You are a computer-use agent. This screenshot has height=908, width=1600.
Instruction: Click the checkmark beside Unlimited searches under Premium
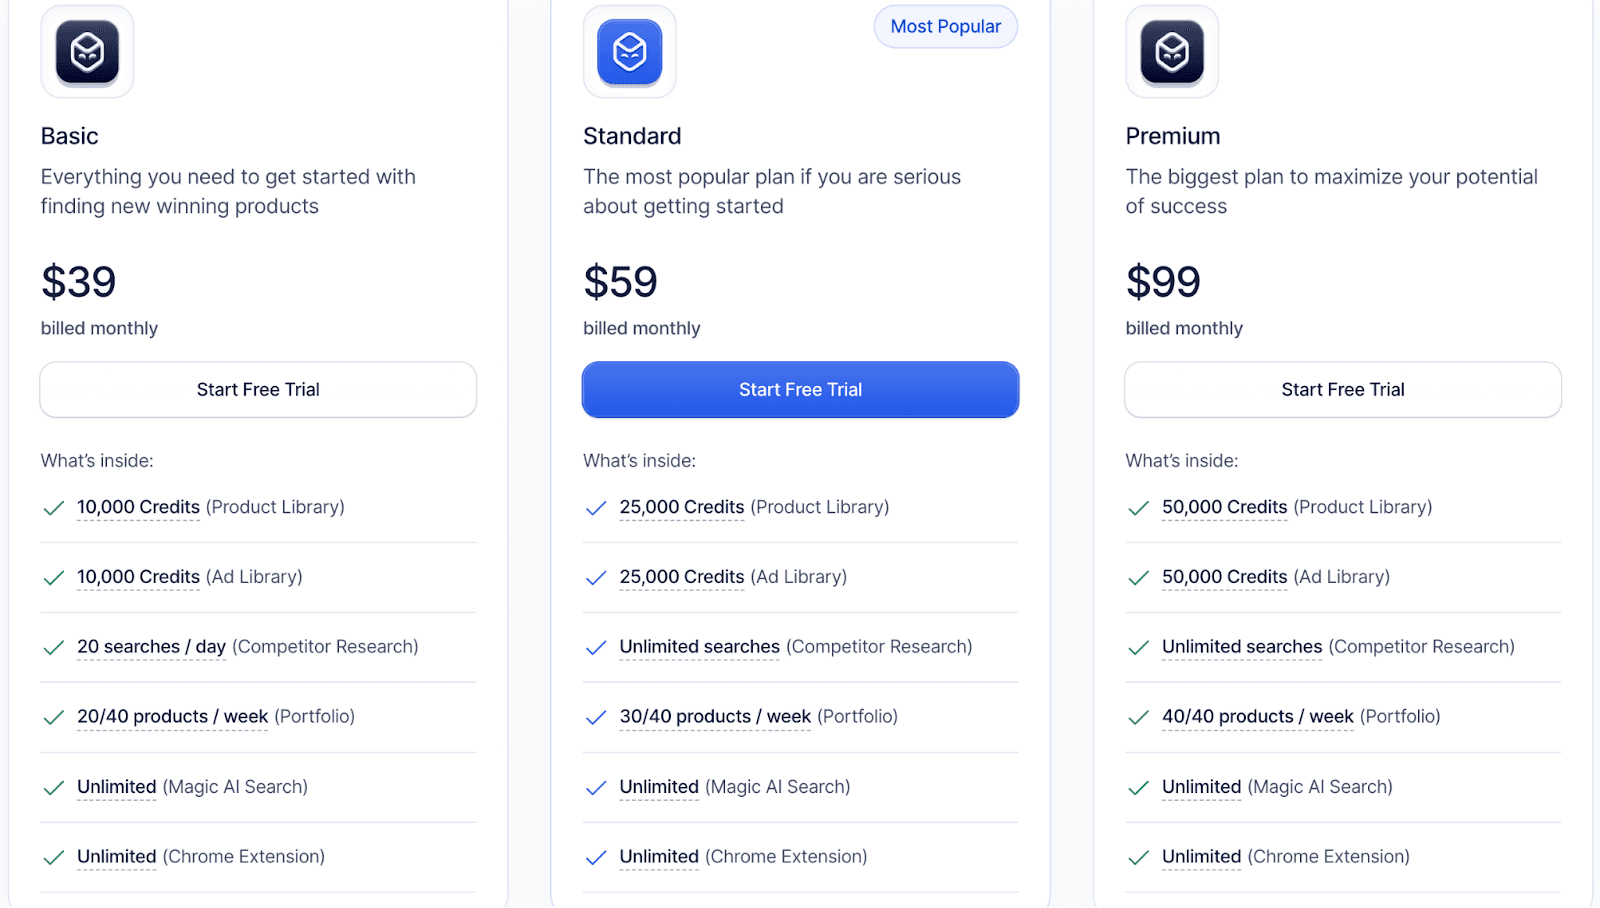pos(1139,648)
